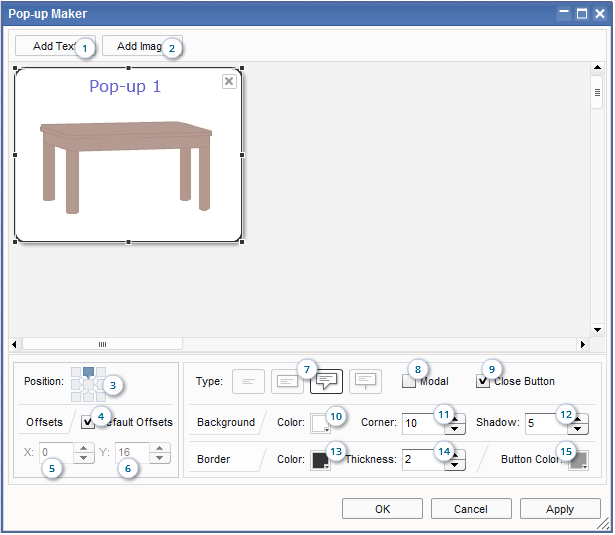Click the Offsets section label
This screenshot has height=535, width=615.
tap(44, 422)
